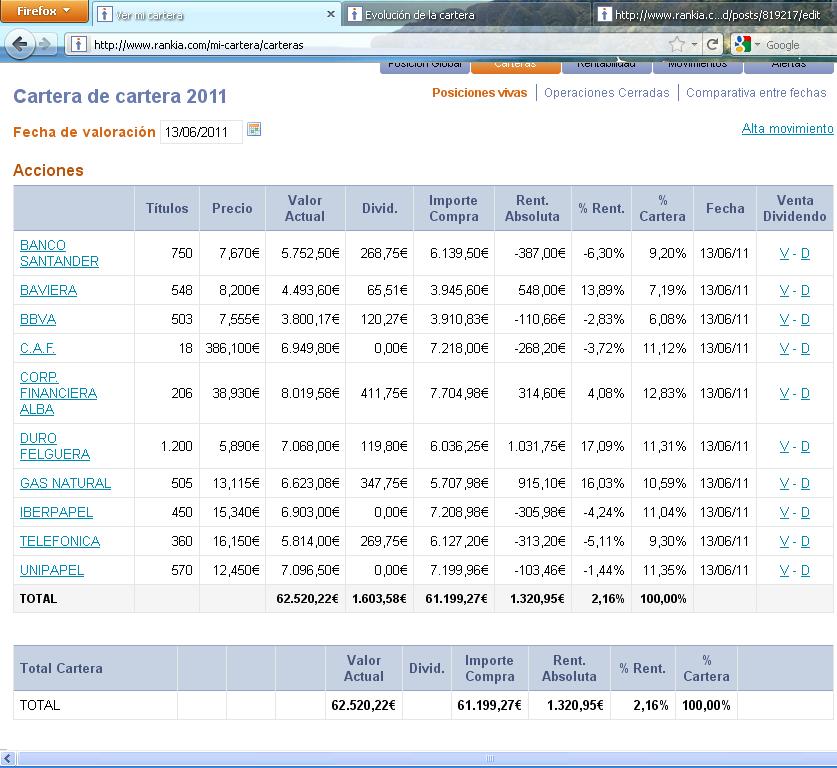This screenshot has height=768, width=837.
Task: Close the 'Ver mi cartera' tab
Action: click(331, 15)
